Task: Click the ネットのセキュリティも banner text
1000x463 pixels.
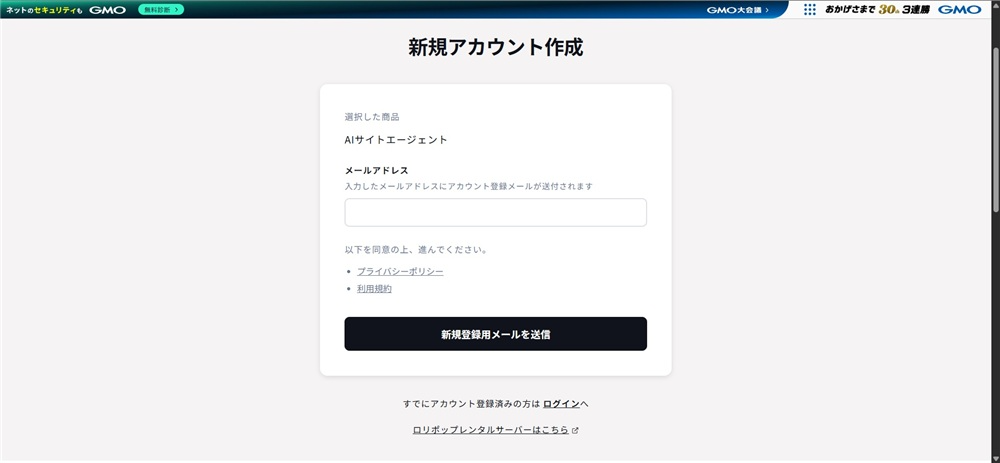Action: (45, 10)
